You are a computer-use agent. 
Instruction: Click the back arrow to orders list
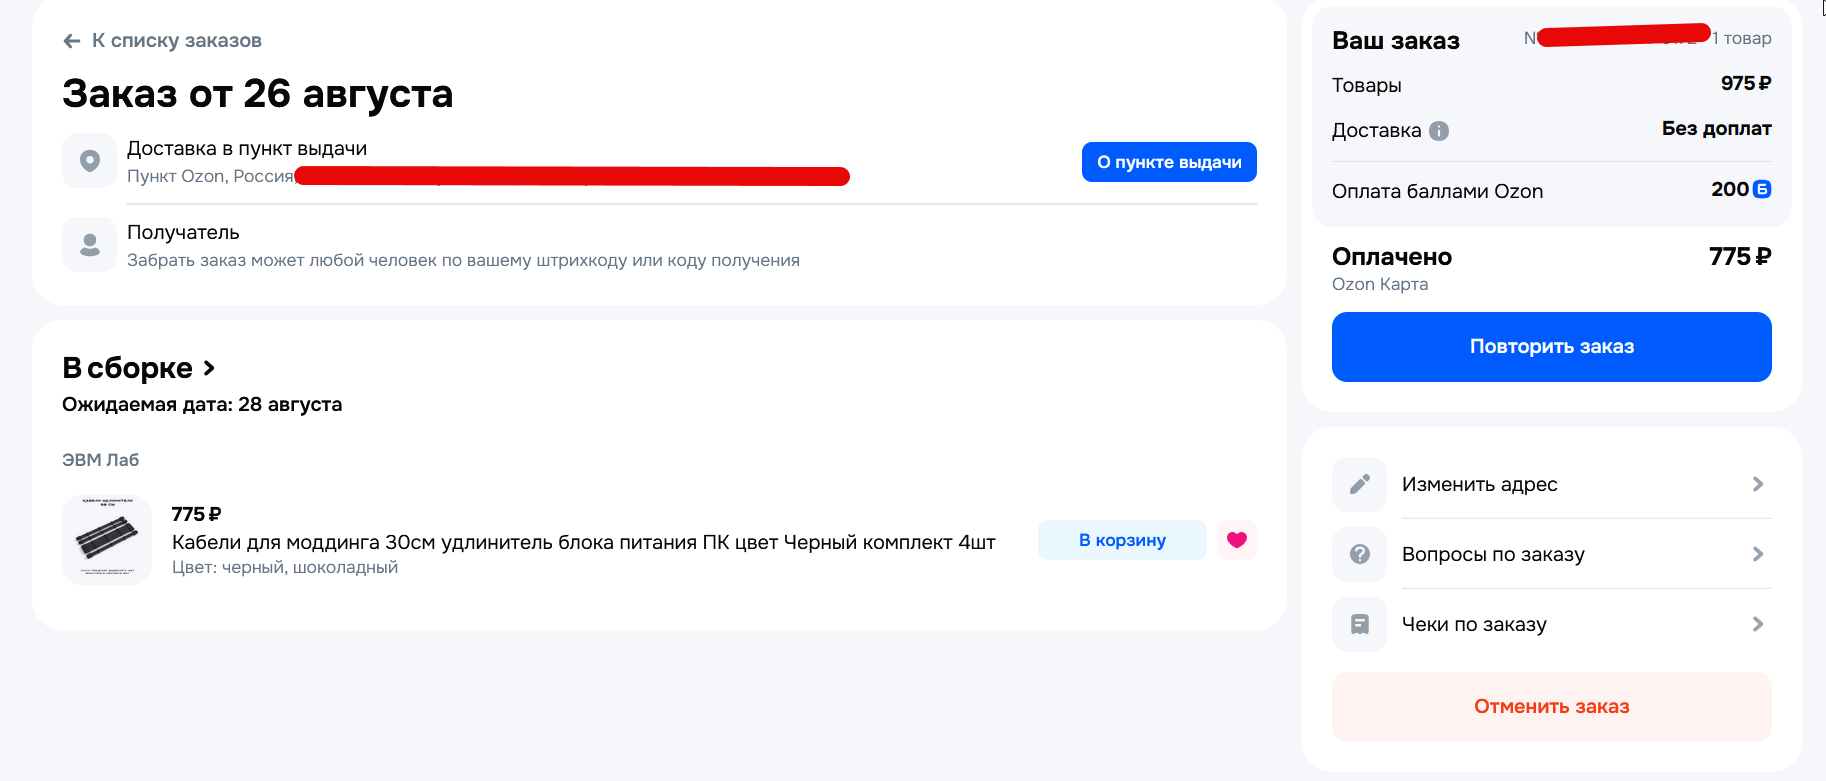pos(72,41)
